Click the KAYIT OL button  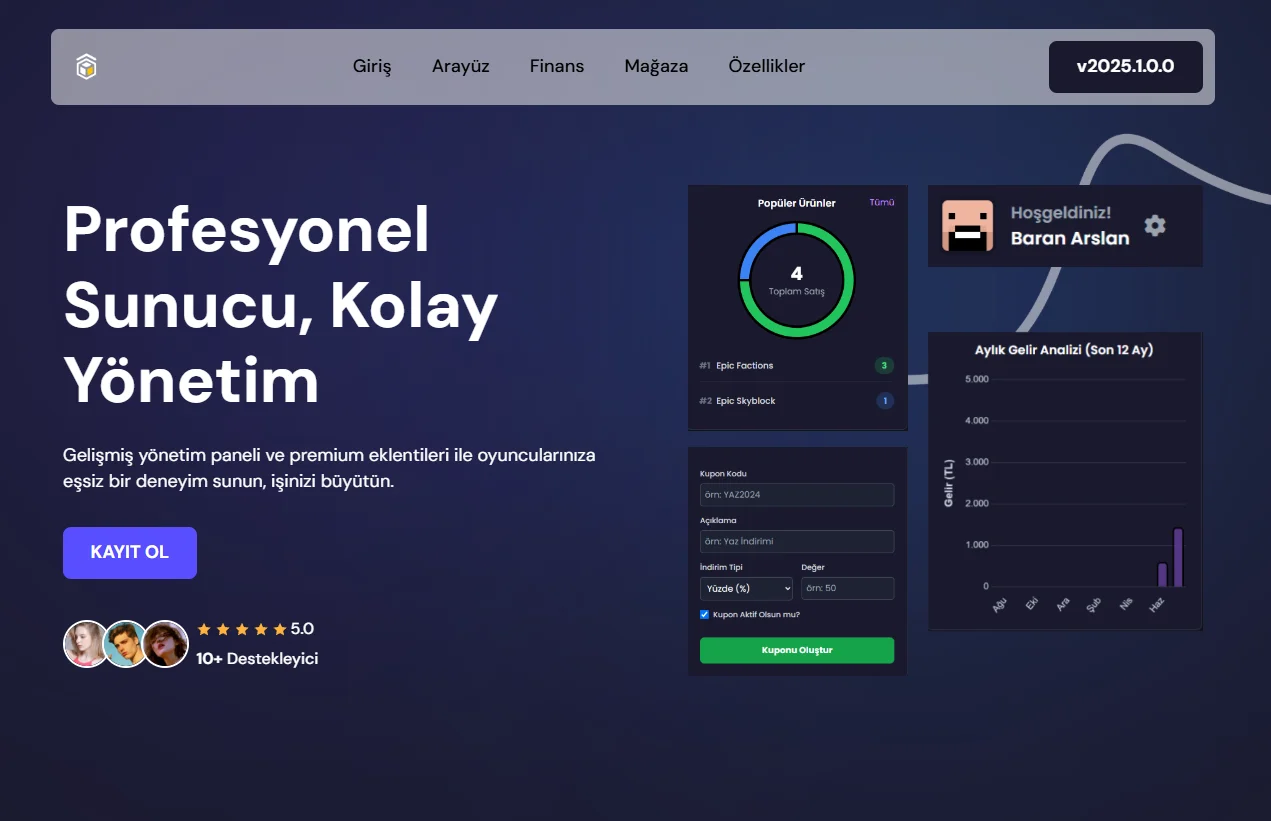[130, 553]
